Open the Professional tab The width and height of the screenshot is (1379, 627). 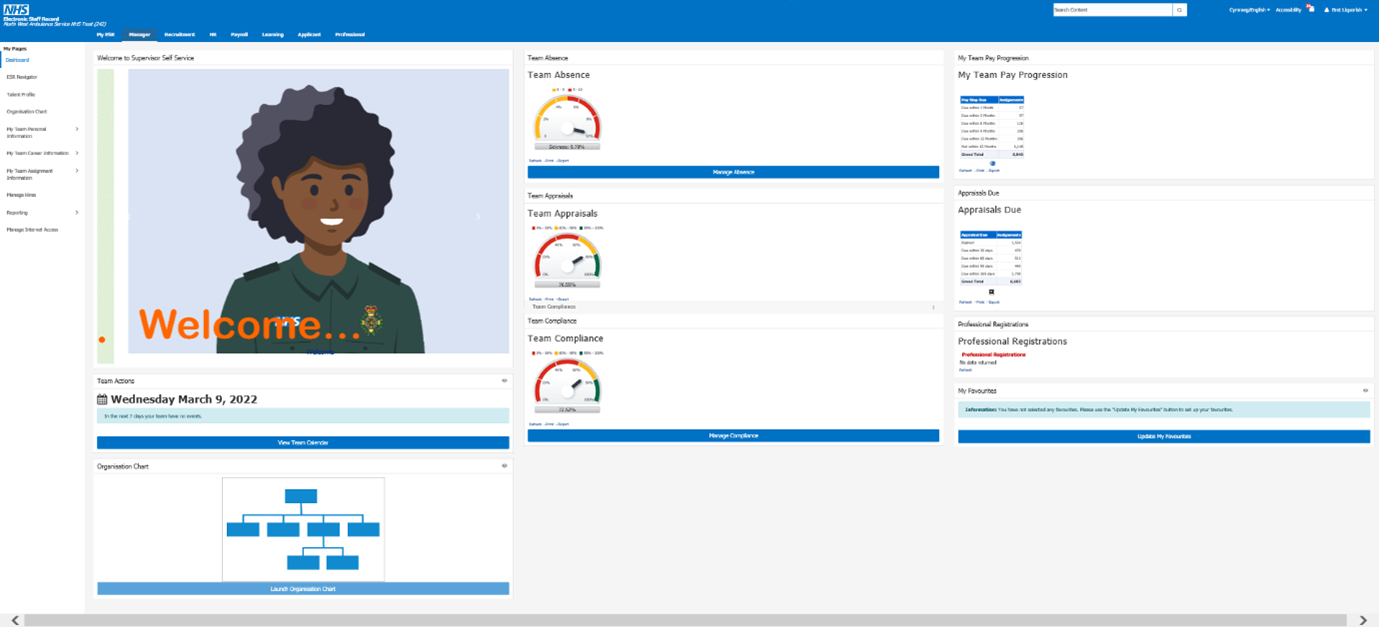point(350,34)
